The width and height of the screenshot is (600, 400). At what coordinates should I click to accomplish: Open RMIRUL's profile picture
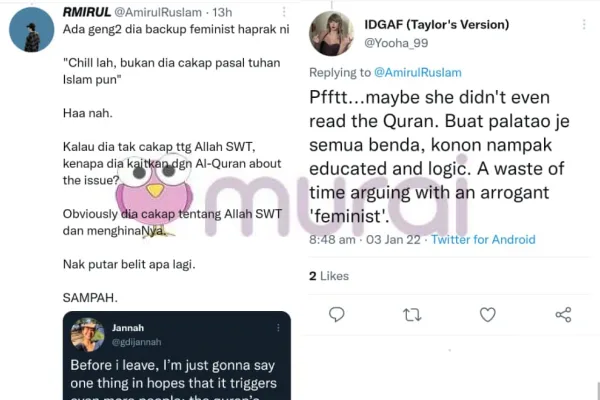pos(32,29)
